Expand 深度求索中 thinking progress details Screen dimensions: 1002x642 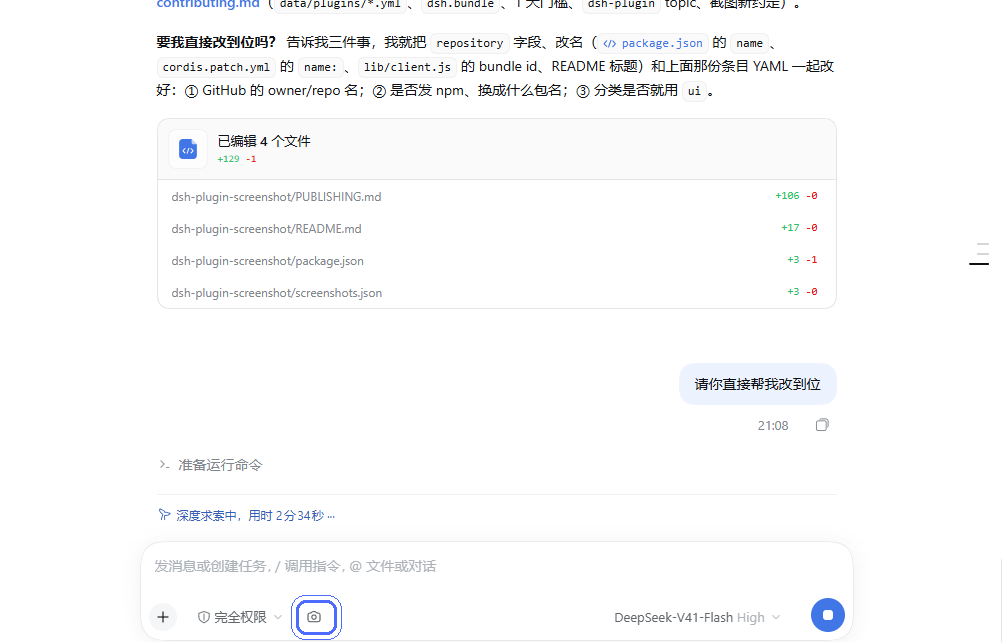point(247,516)
